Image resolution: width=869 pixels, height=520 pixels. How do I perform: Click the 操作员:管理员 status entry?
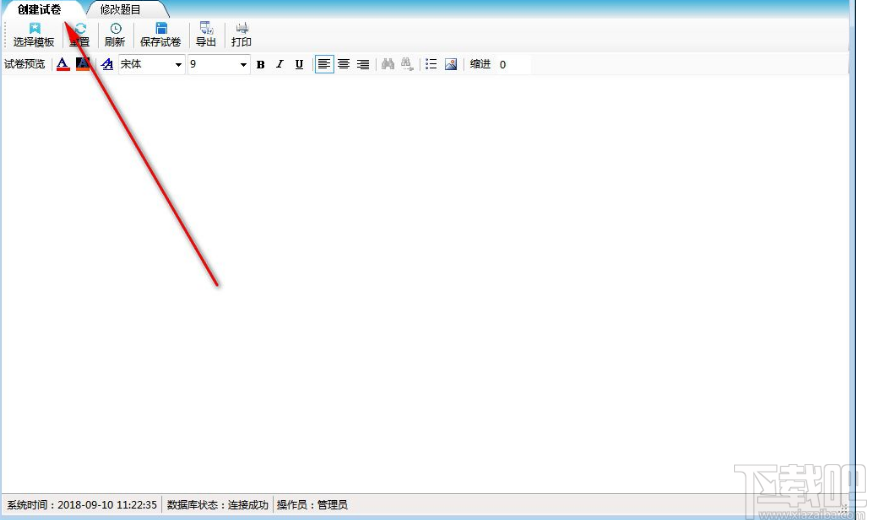tap(313, 505)
